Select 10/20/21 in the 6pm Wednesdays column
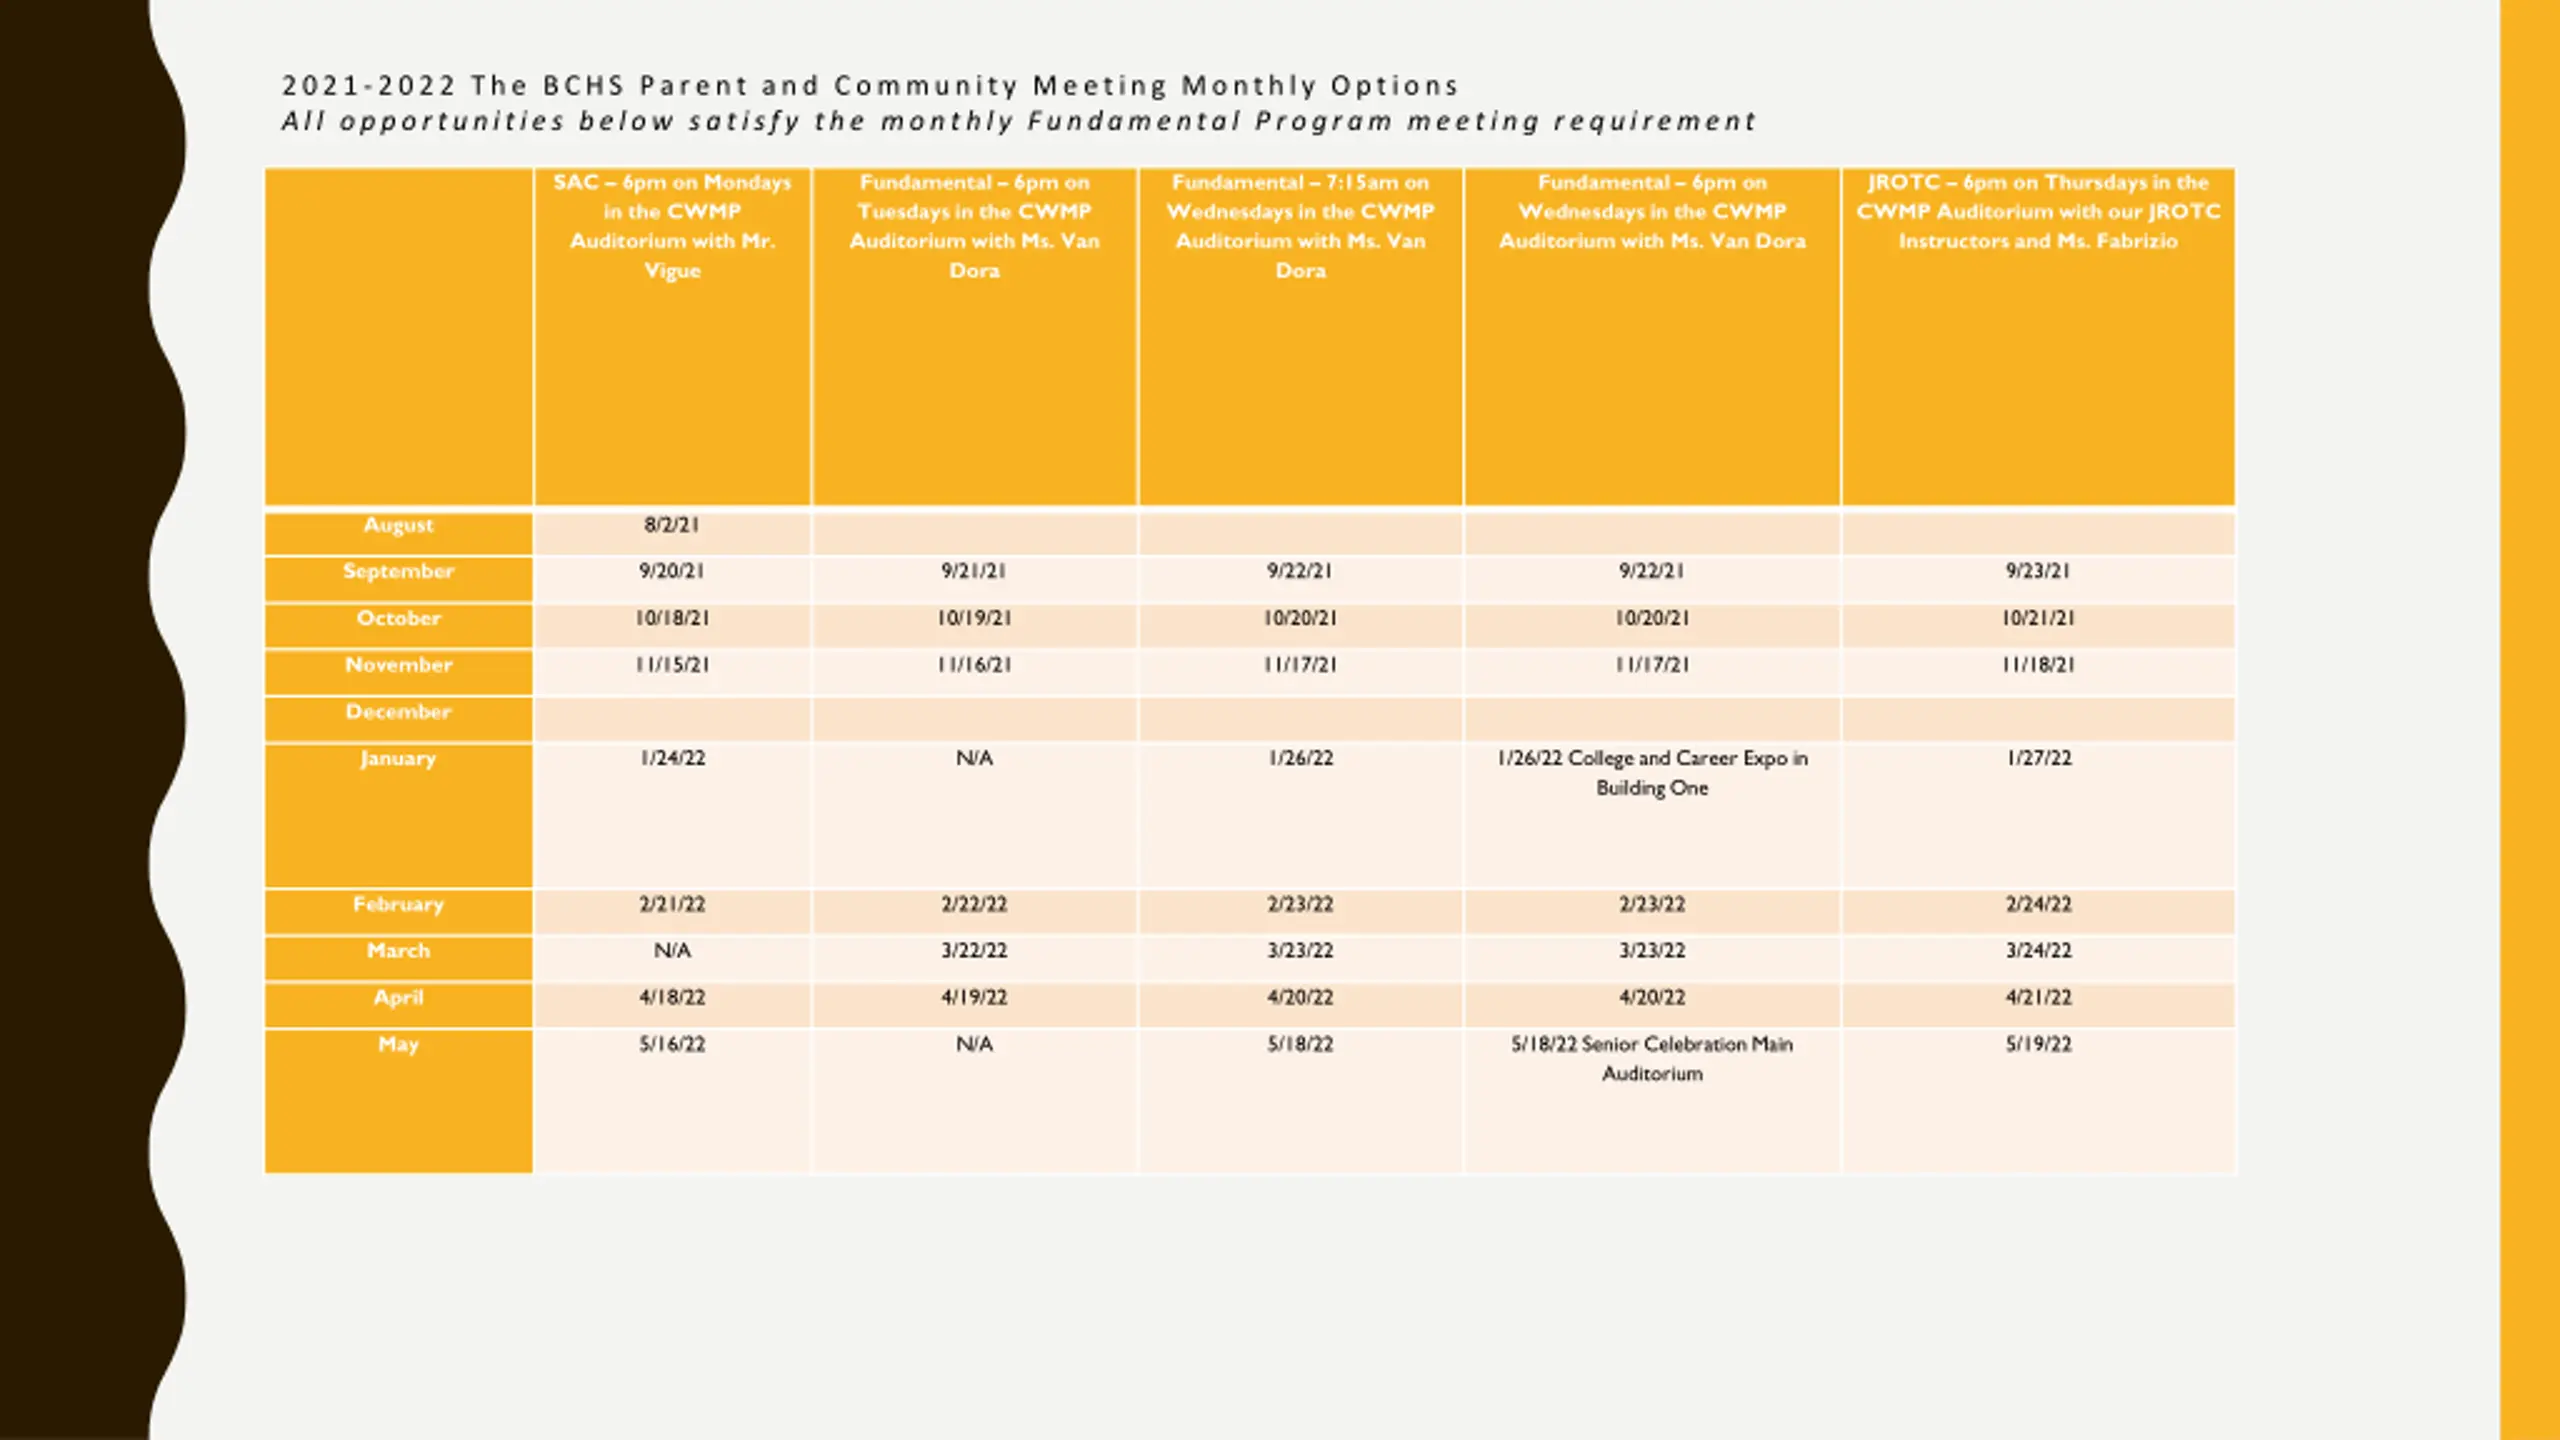Screen dimensions: 2560x1440 (1652, 626)
